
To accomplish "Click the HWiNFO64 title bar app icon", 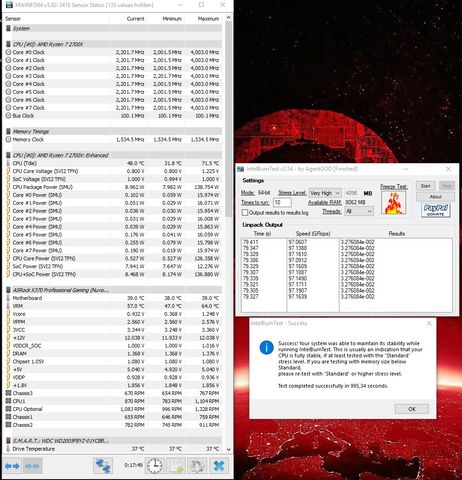I will (x=9, y=5).
